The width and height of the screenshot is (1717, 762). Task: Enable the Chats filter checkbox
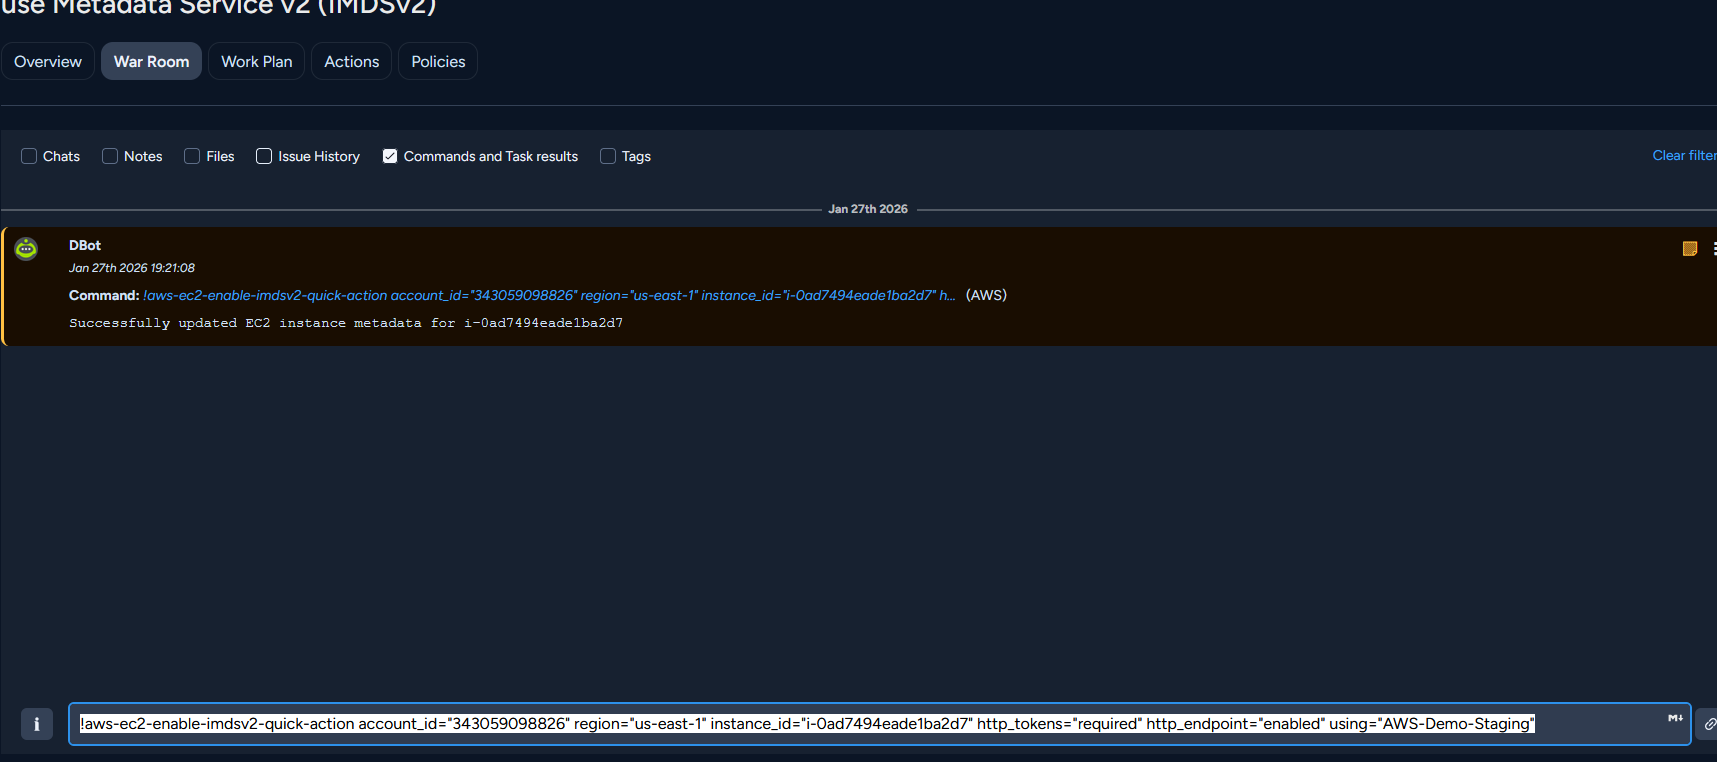point(29,156)
